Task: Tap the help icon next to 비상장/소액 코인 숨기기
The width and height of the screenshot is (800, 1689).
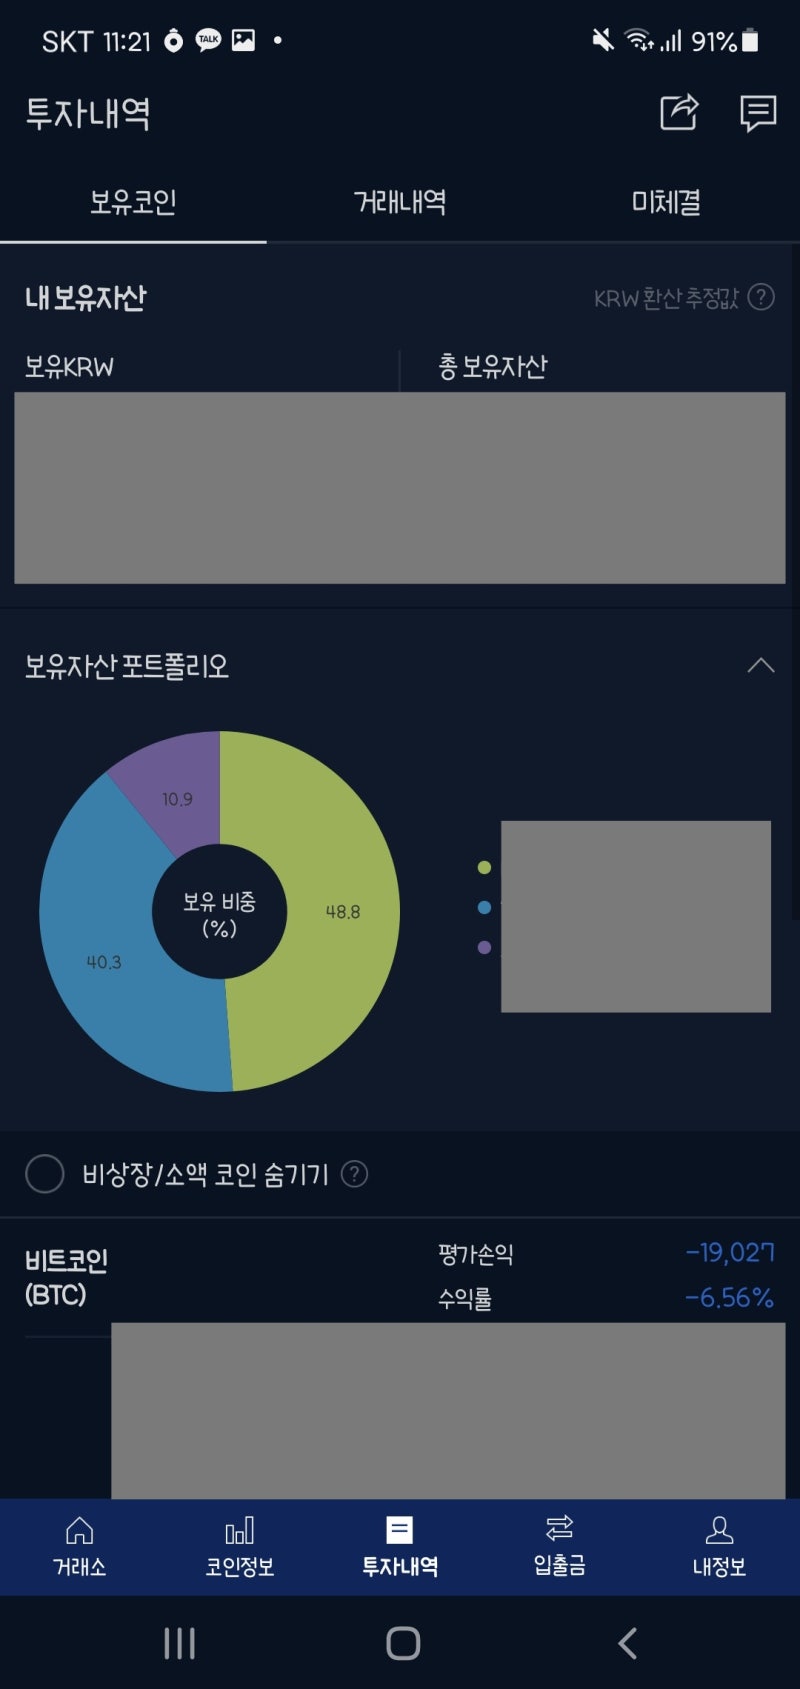Action: point(355,1174)
